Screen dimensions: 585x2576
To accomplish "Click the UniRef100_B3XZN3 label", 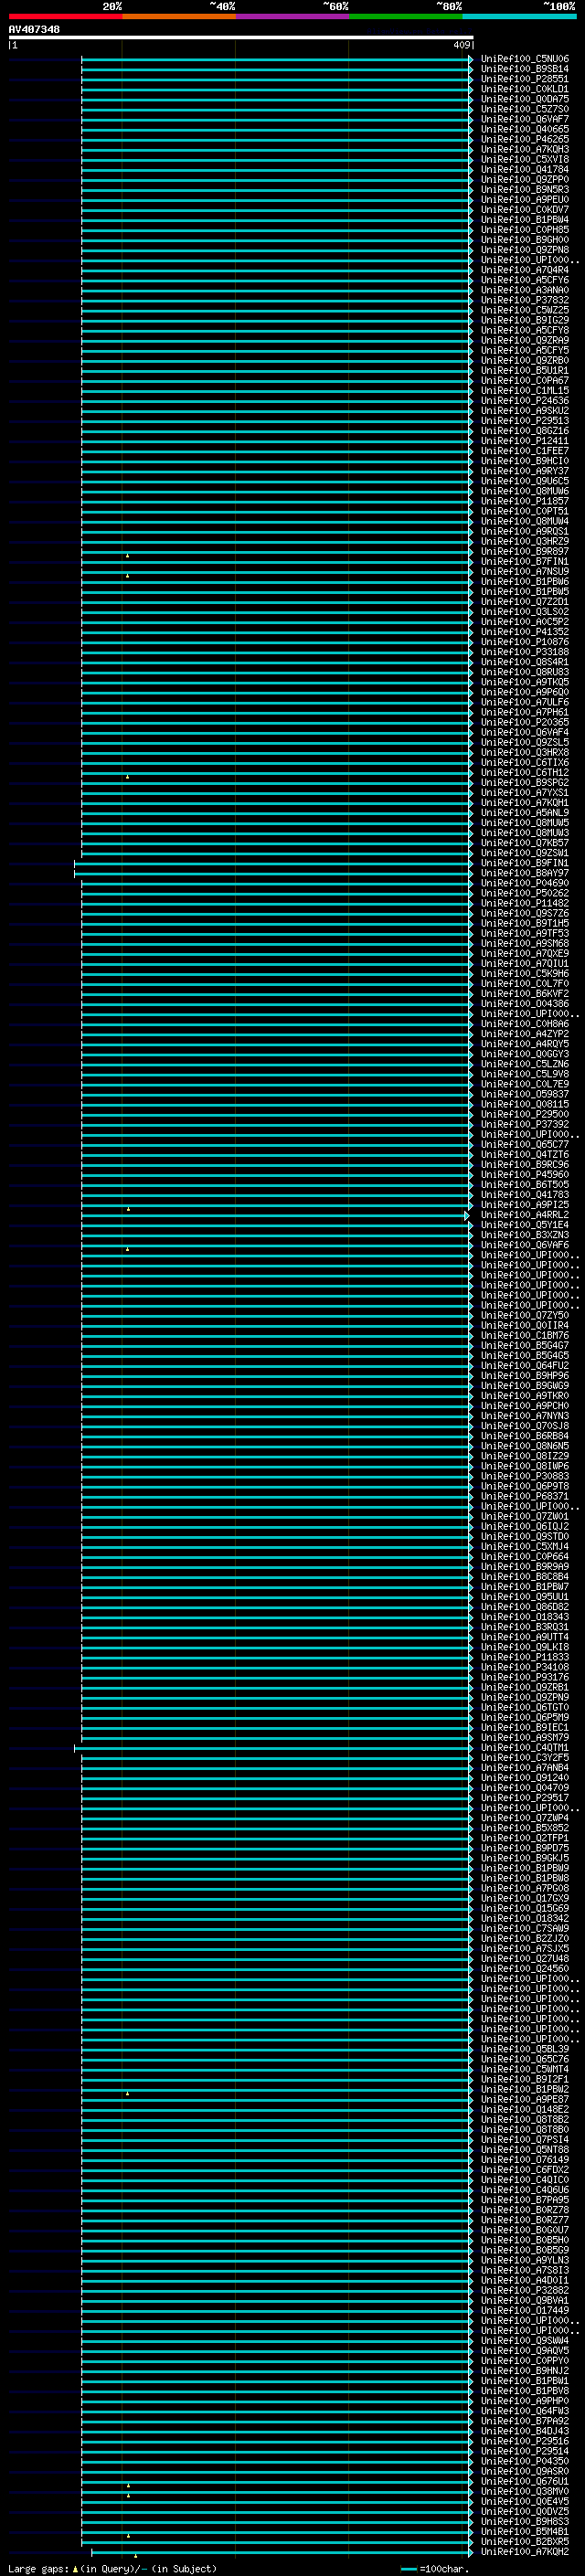I will (525, 1235).
